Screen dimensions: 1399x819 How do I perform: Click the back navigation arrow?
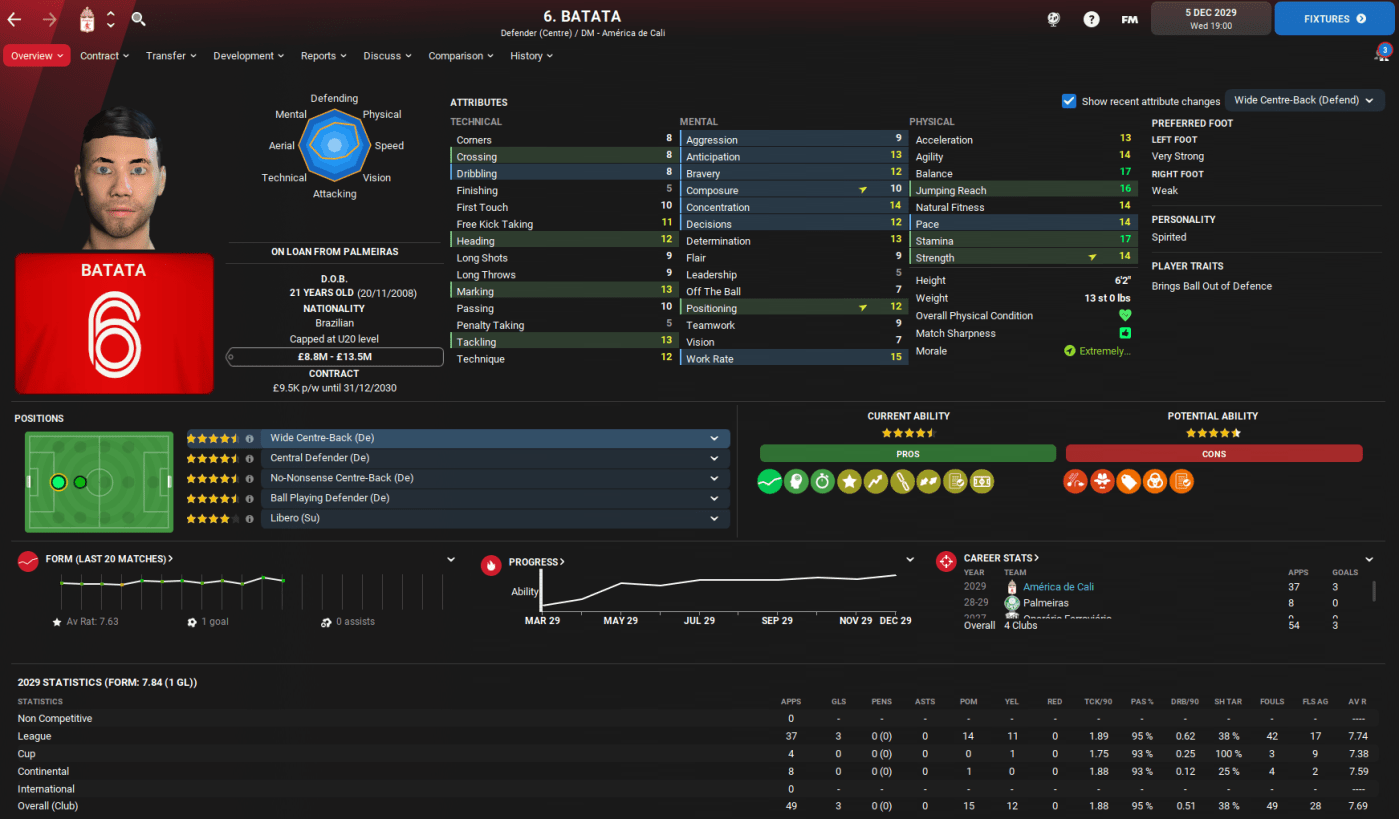click(x=14, y=19)
